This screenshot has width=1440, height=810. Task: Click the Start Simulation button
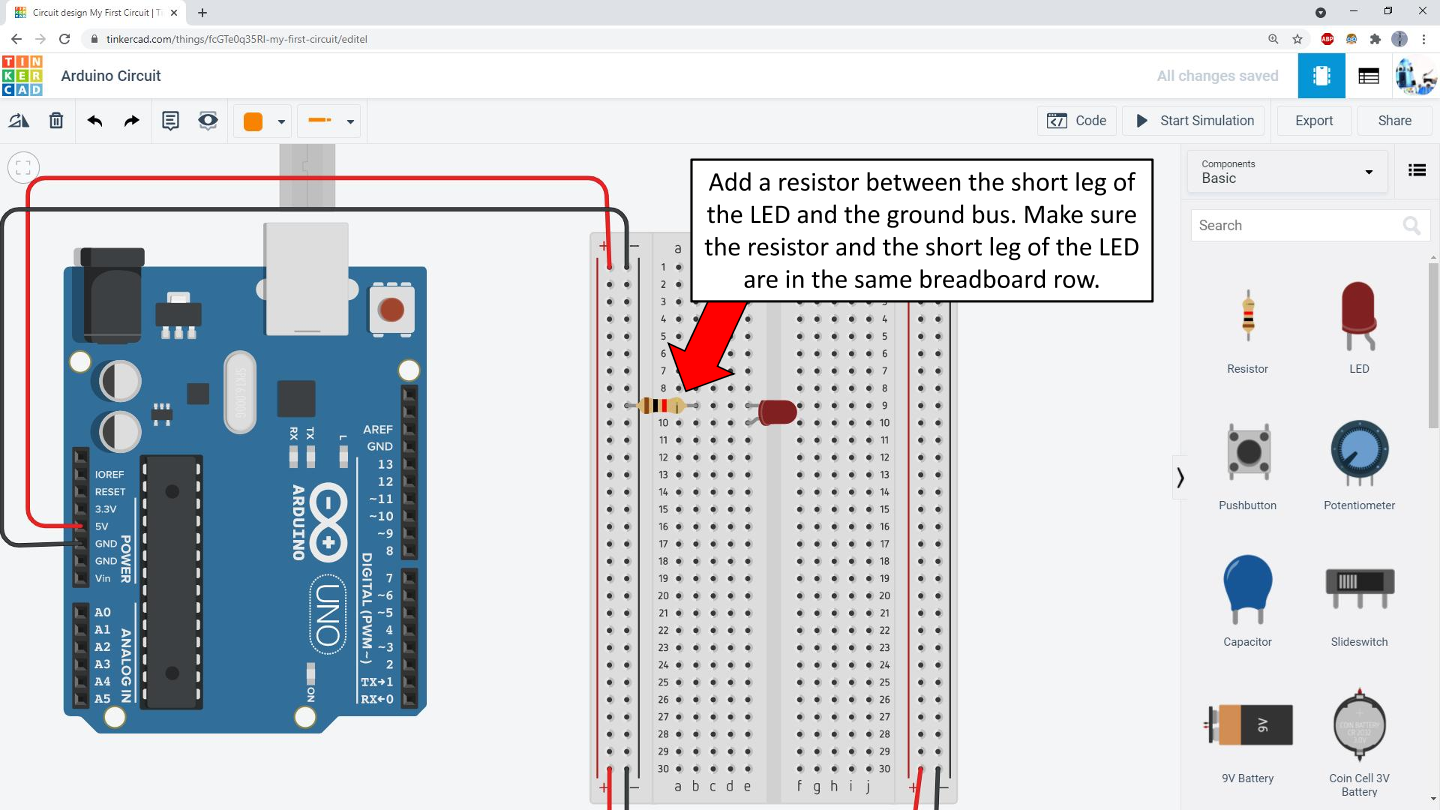pos(1193,120)
